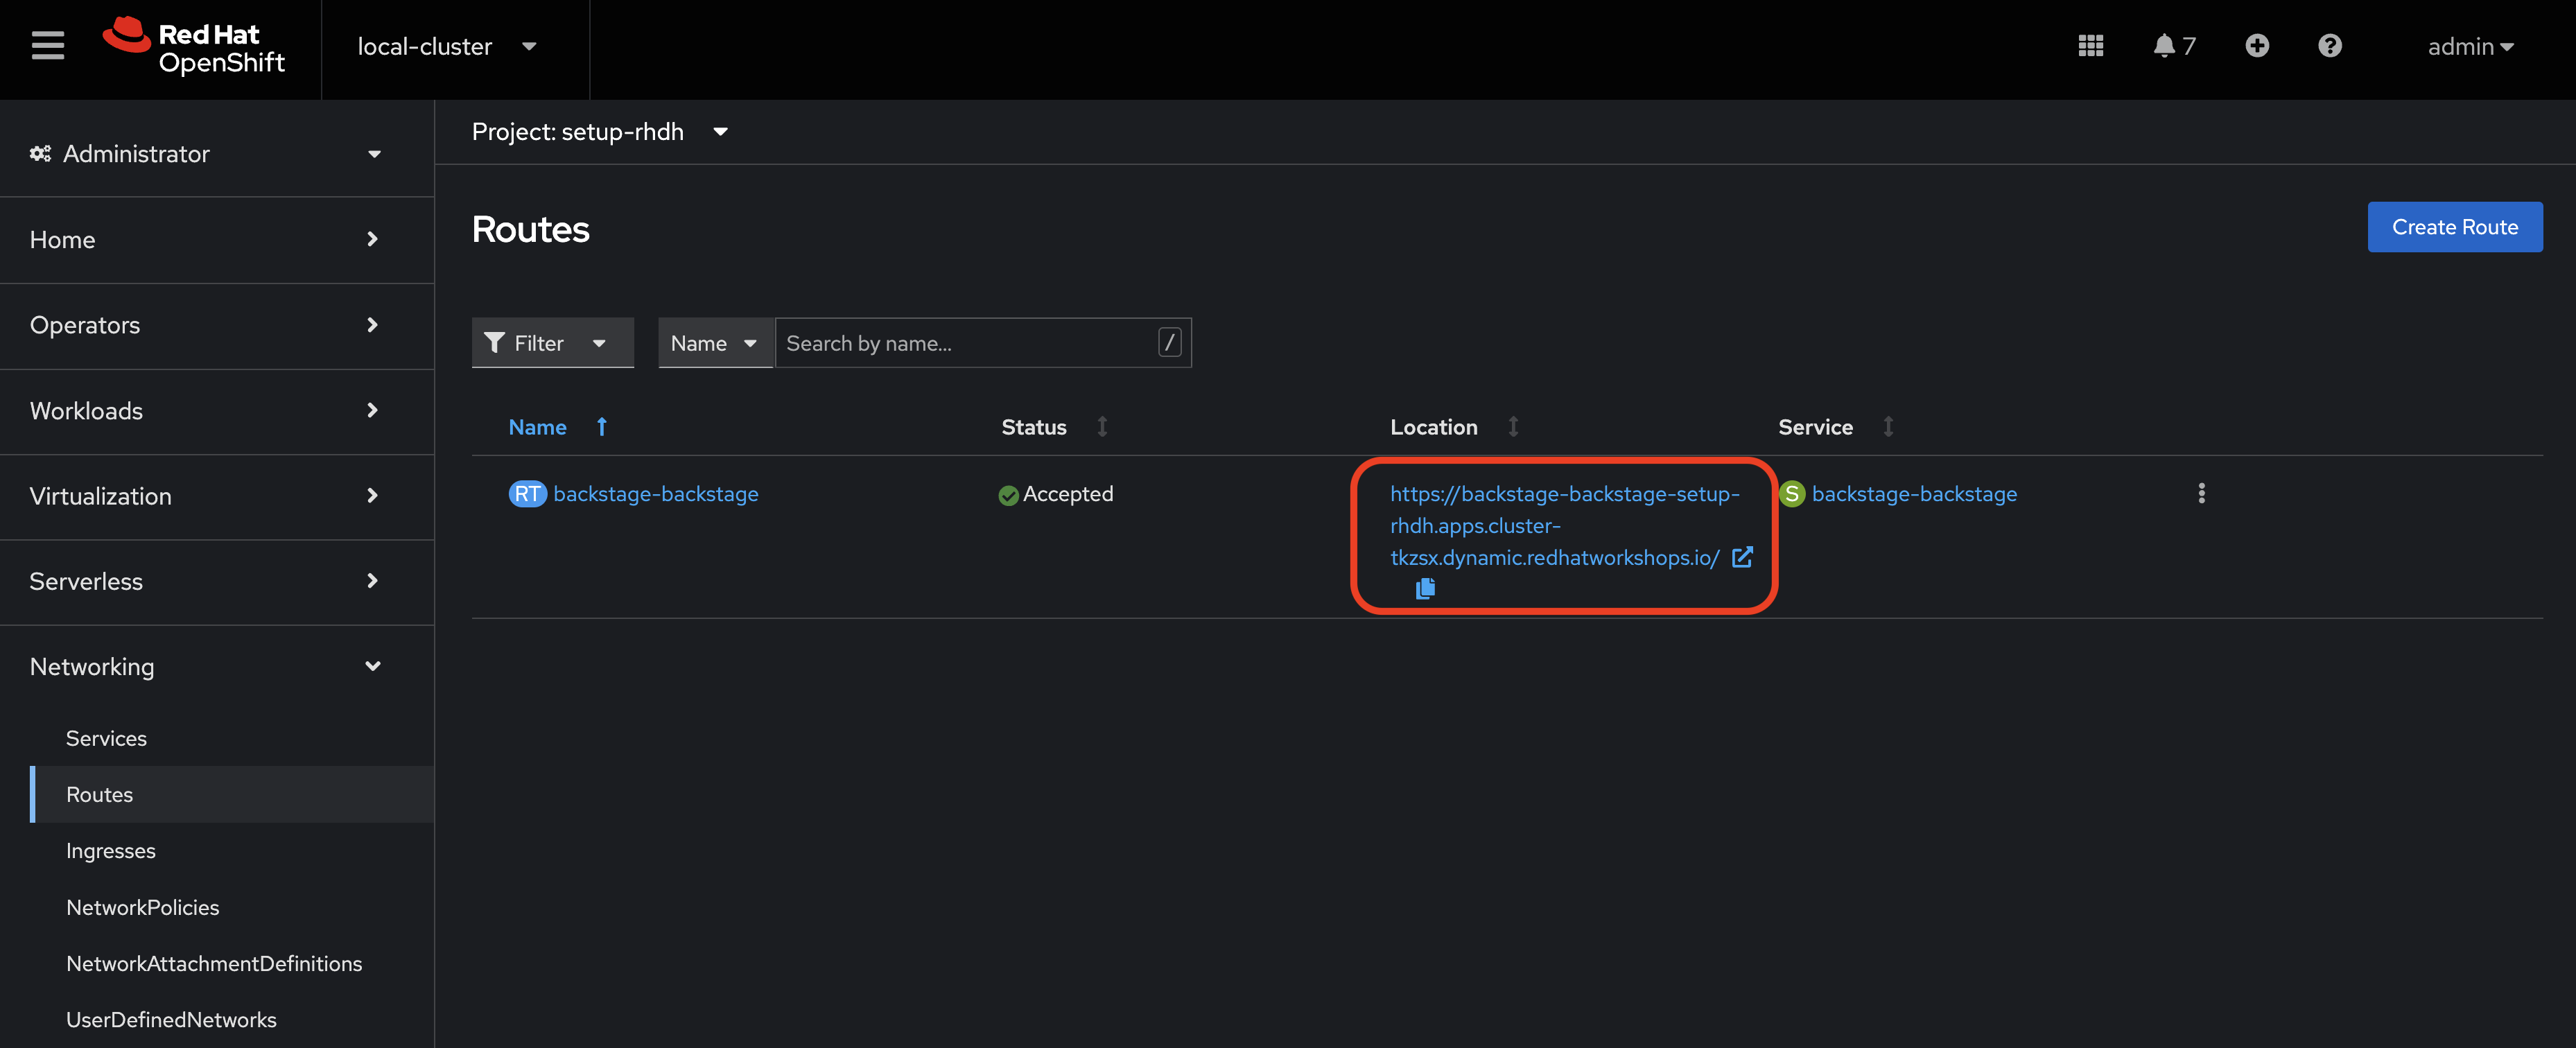Click the Red Hat OpenShift logo

click(194, 47)
